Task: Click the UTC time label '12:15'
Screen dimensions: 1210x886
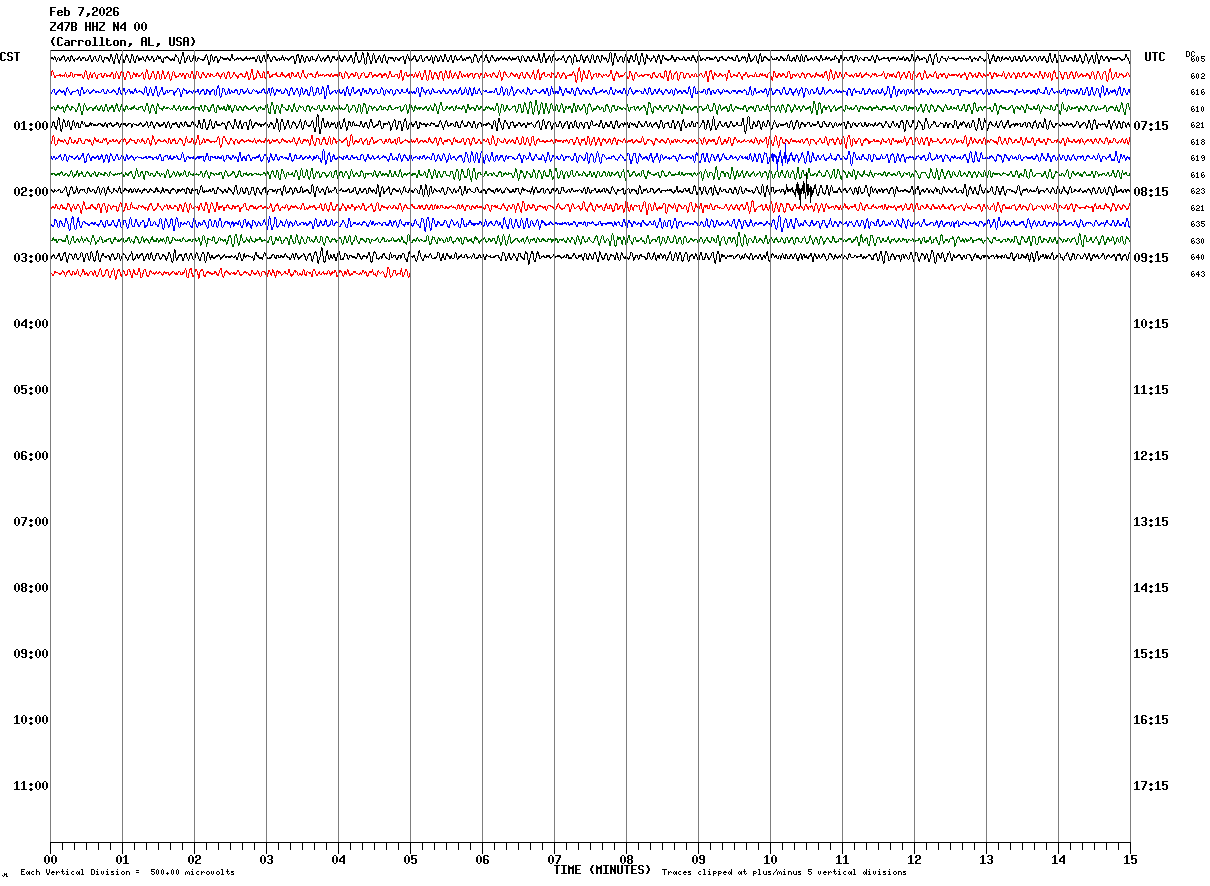Action: [1151, 456]
